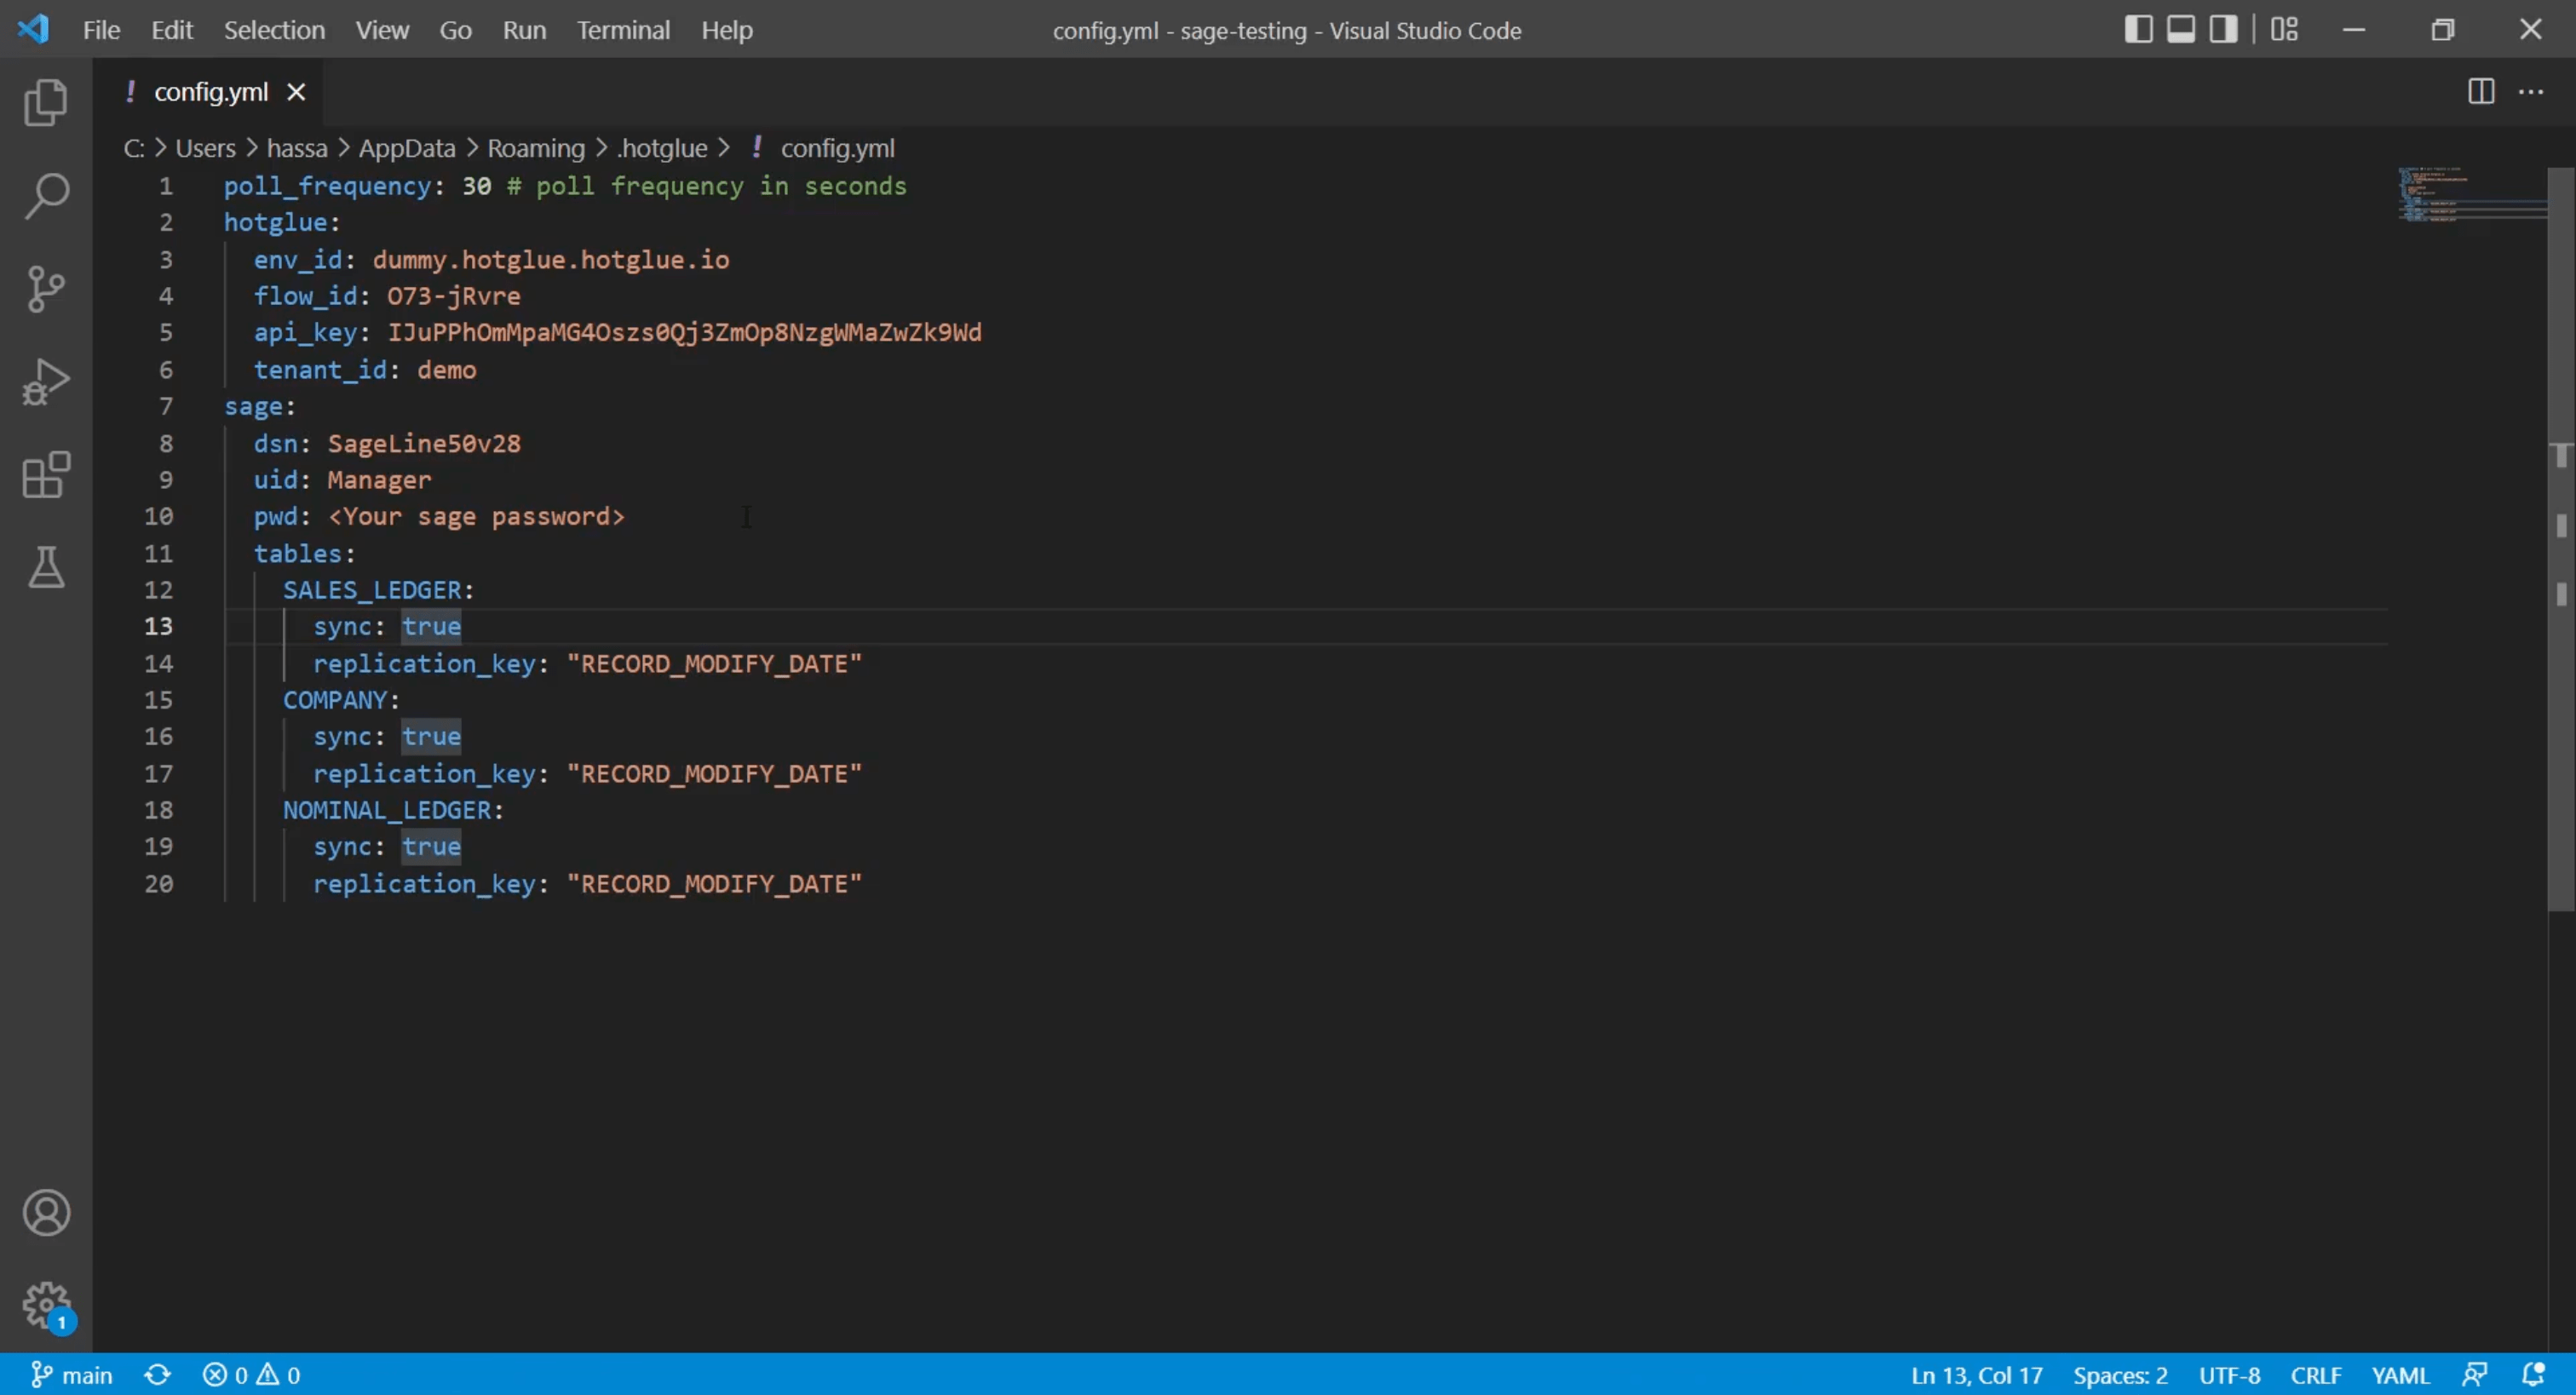
Task: Open the Go menu
Action: coord(455,30)
